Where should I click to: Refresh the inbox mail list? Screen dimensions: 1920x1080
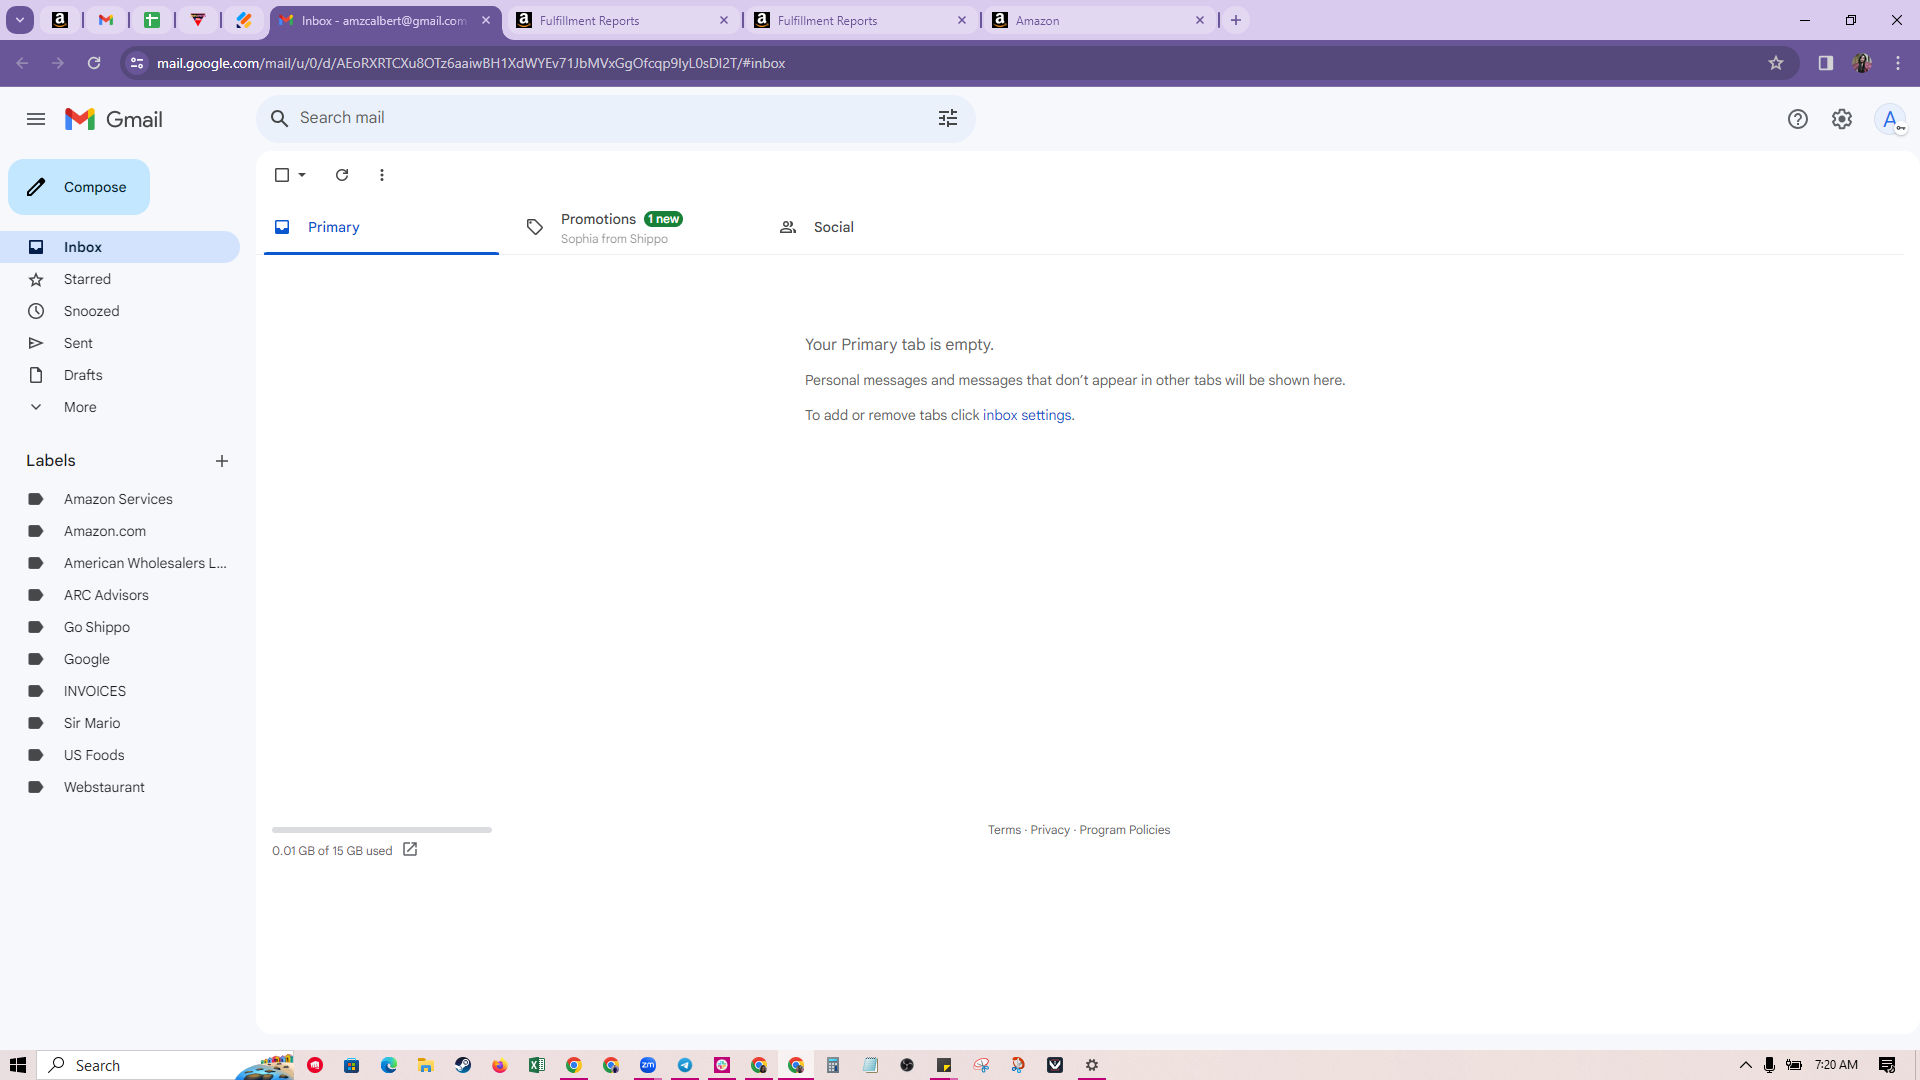point(342,175)
